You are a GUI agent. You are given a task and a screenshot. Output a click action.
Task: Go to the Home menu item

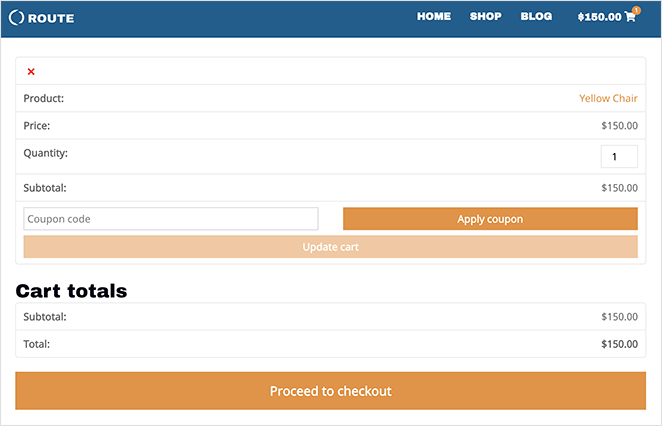pos(434,16)
